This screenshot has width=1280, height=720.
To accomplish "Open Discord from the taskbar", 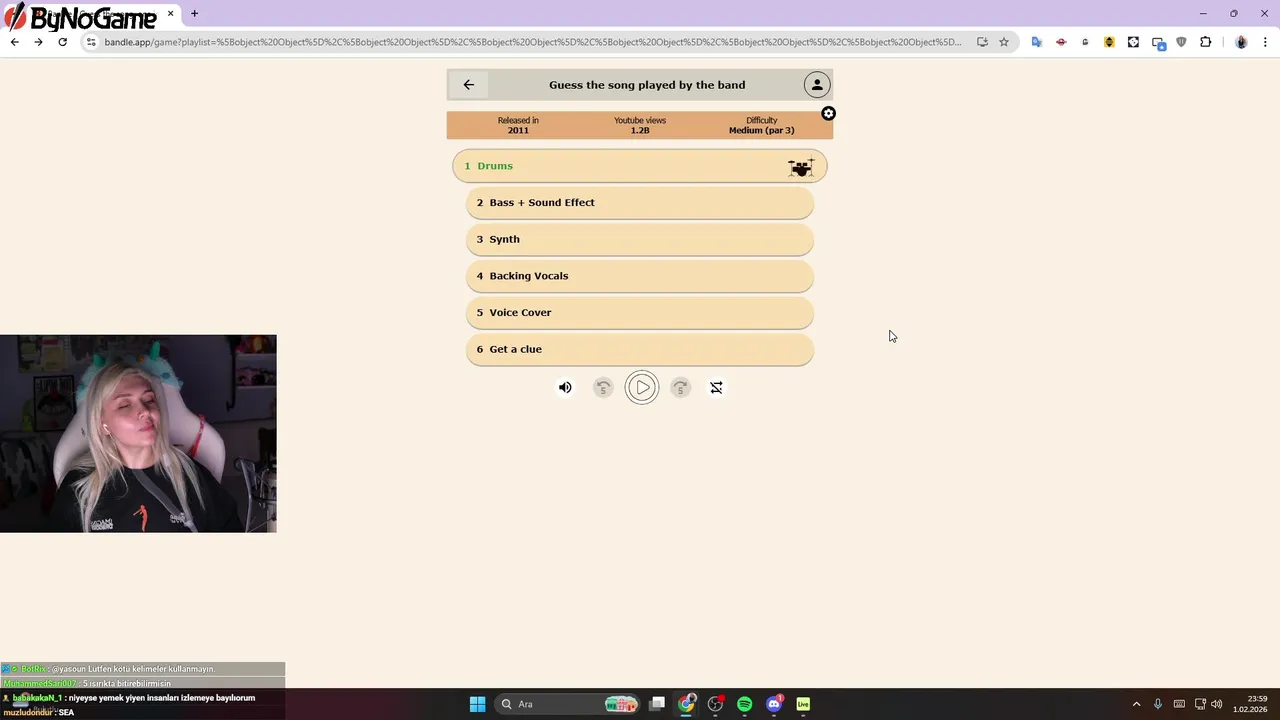I will click(x=774, y=704).
